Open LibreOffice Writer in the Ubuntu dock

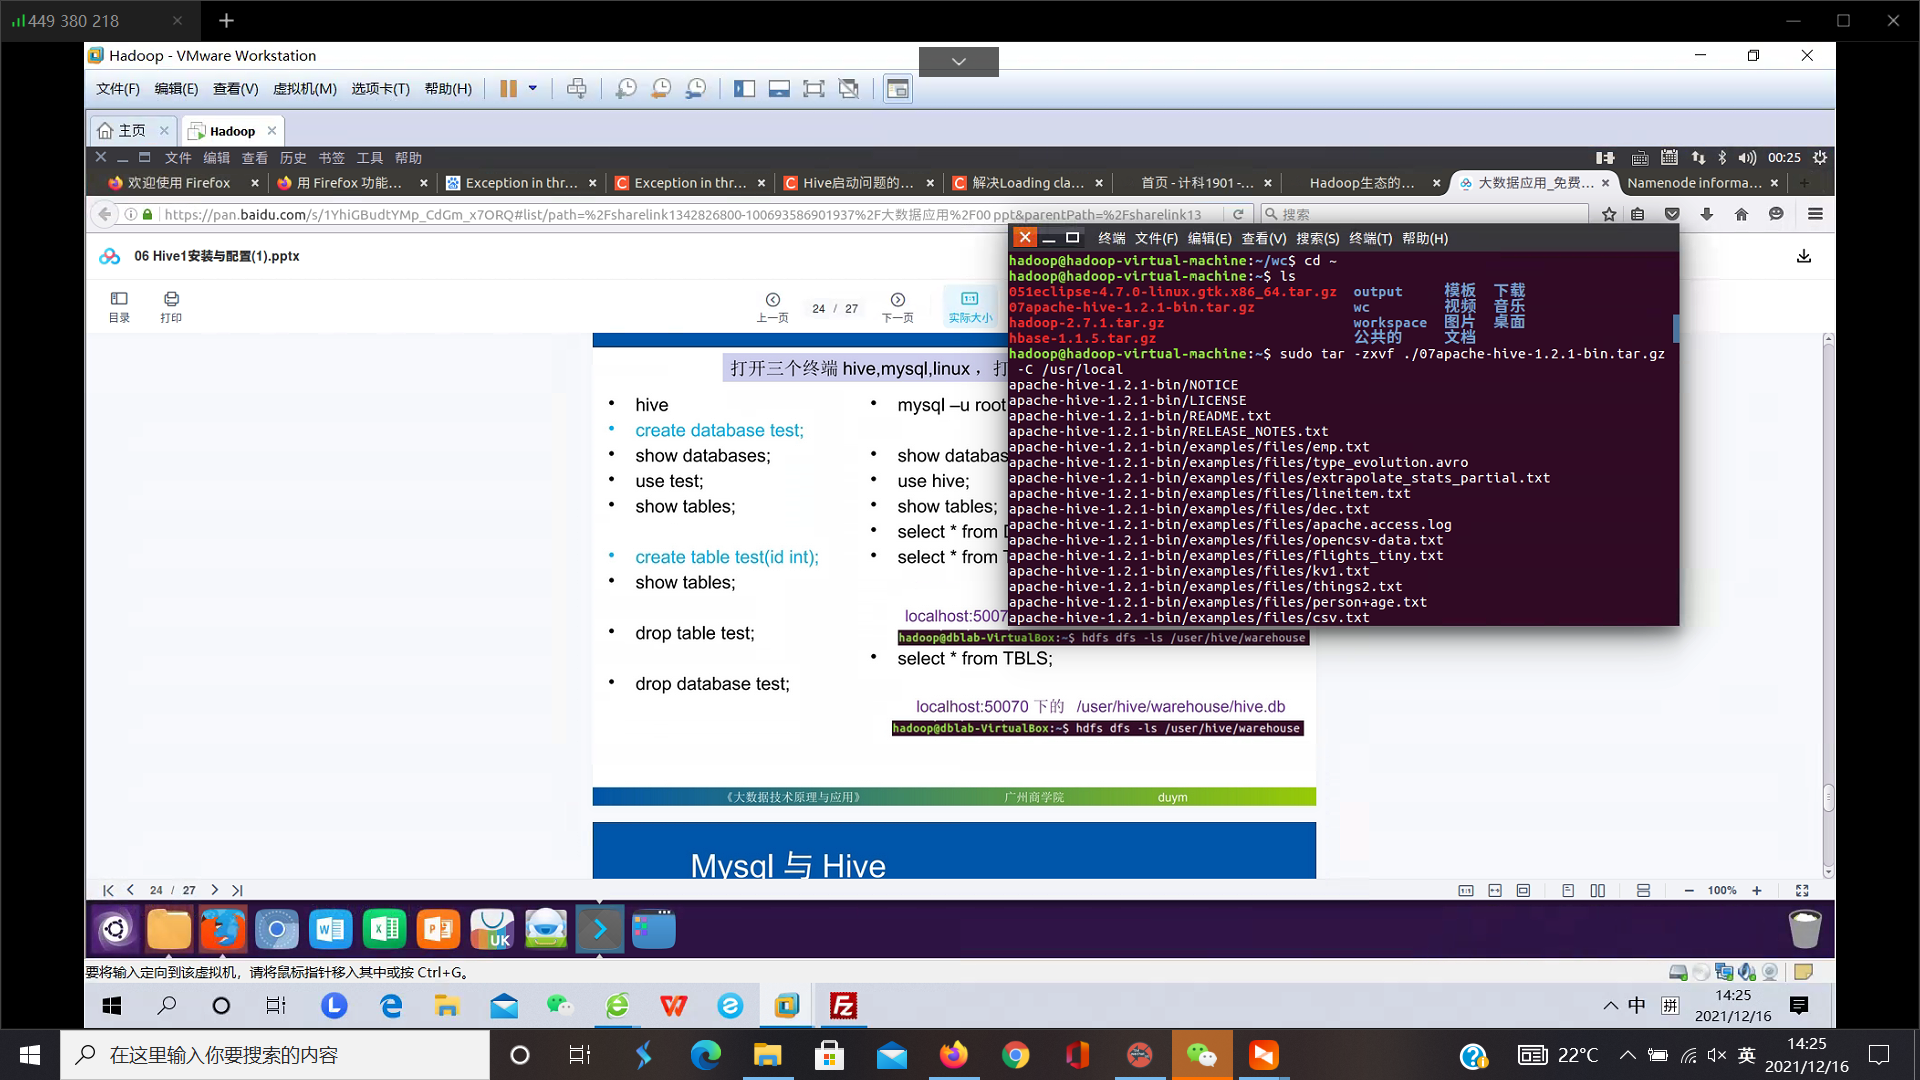[x=330, y=929]
